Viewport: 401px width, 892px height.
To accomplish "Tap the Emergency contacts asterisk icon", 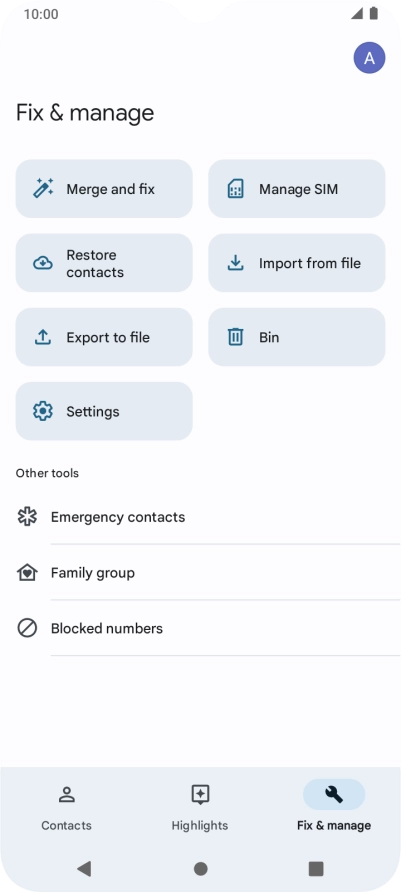I will 27,517.
